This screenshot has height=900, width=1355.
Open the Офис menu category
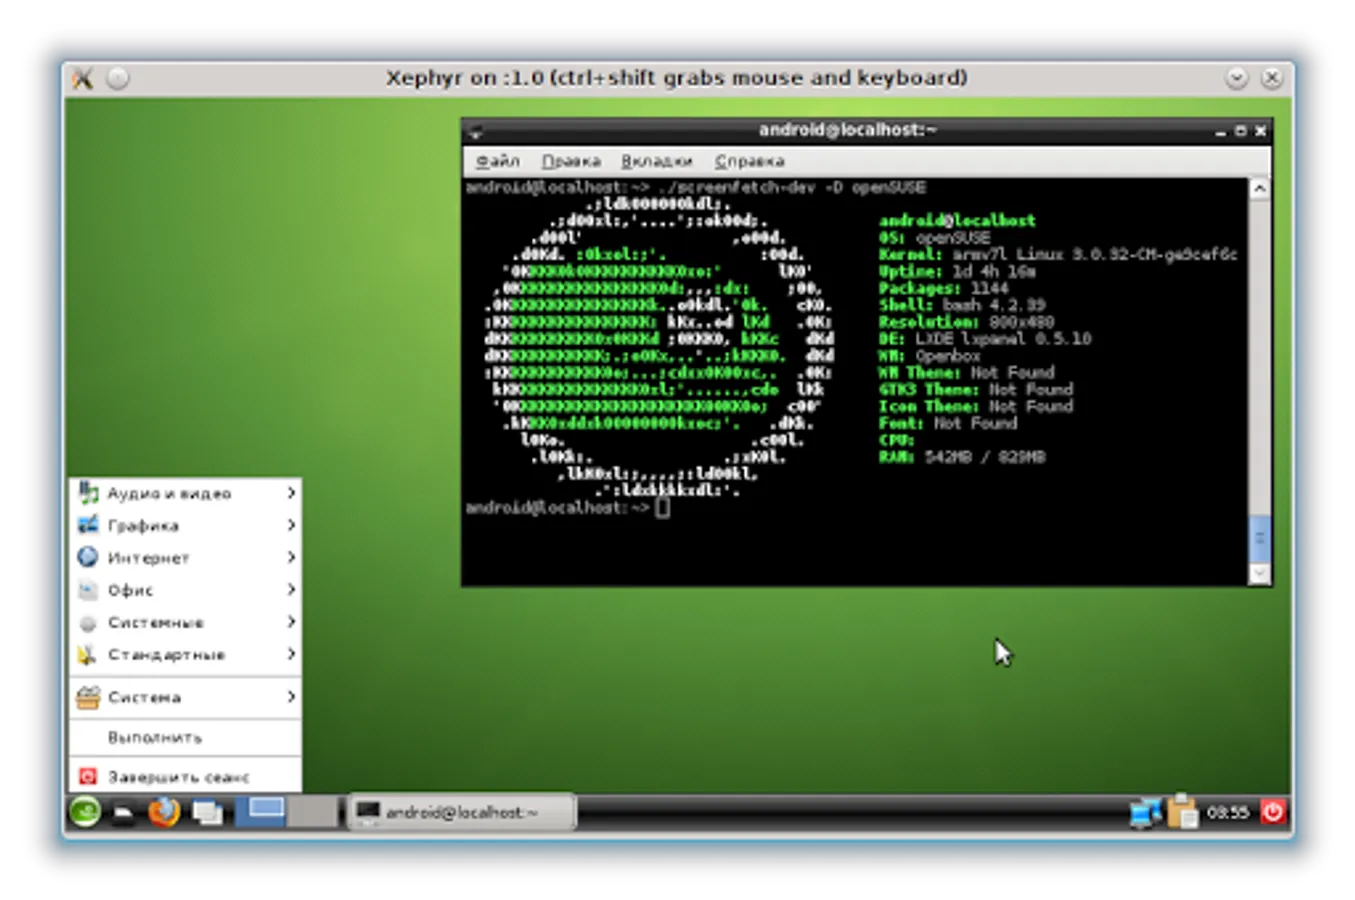pyautogui.click(x=186, y=590)
